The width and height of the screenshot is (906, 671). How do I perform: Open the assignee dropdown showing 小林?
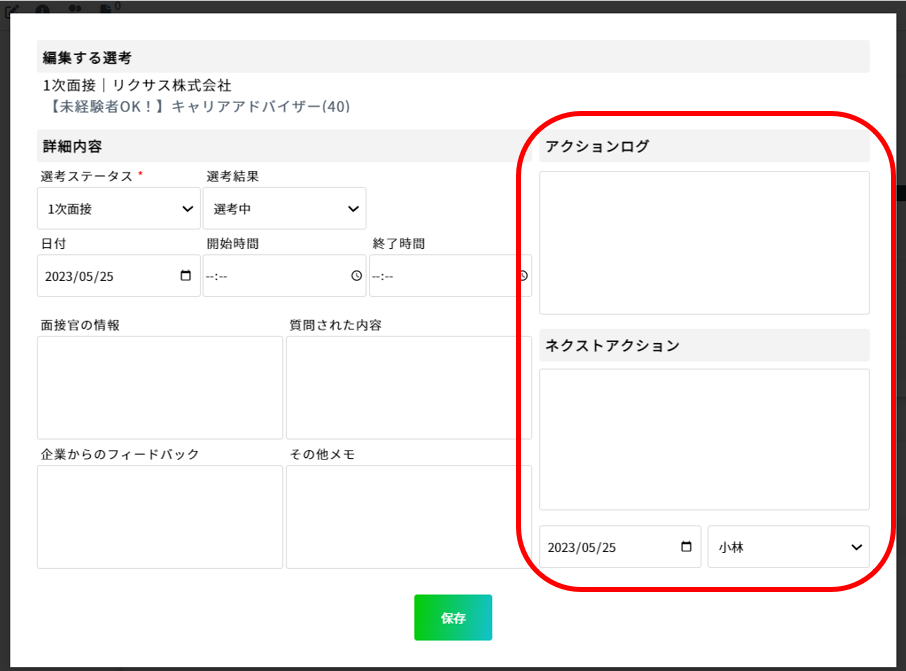click(788, 547)
